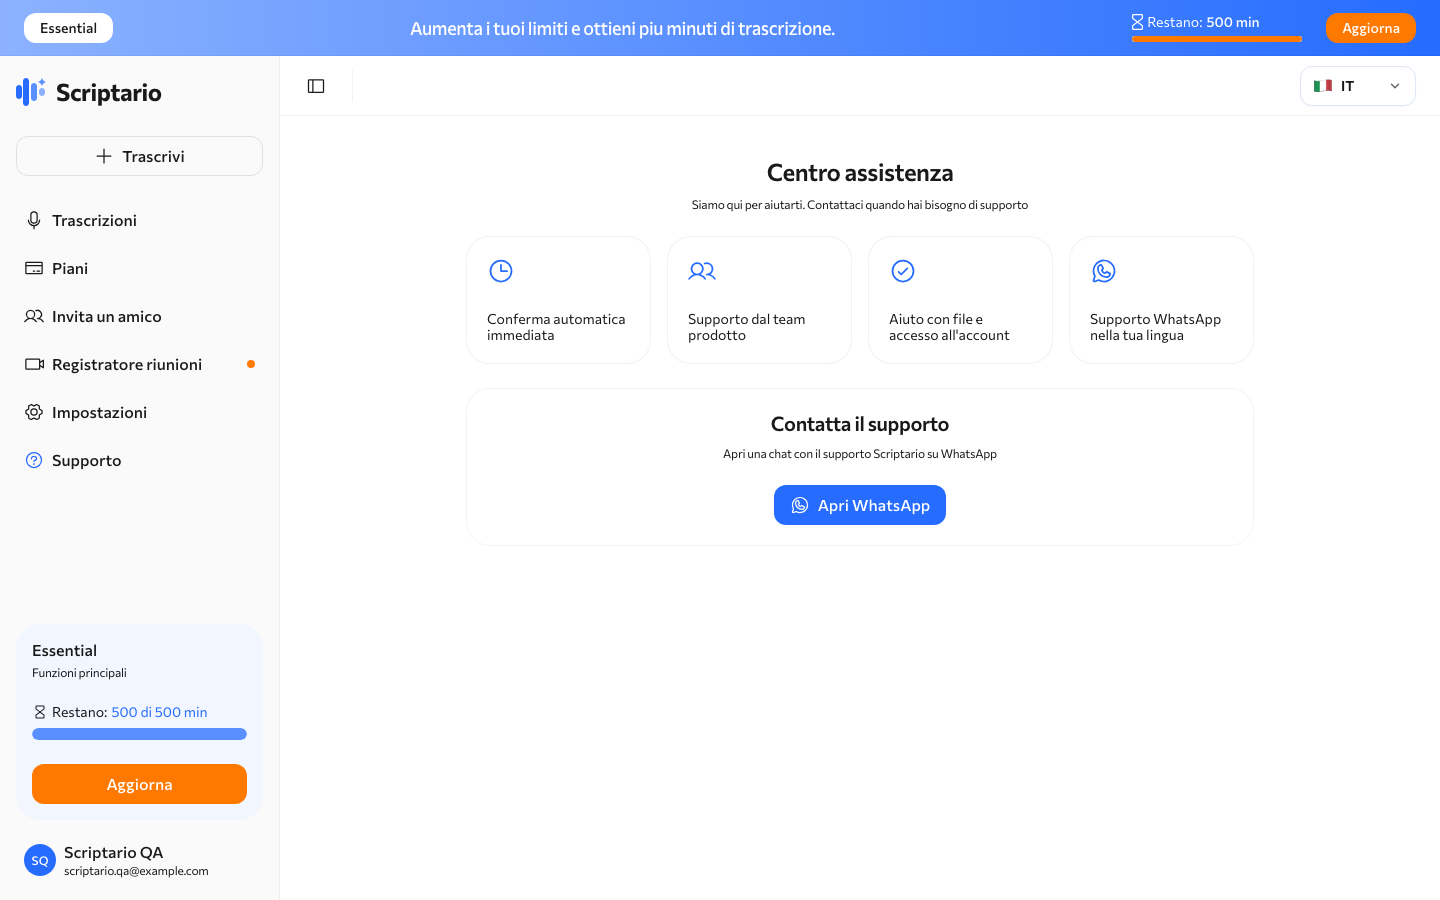Click the Italian flag icon

(1323, 86)
